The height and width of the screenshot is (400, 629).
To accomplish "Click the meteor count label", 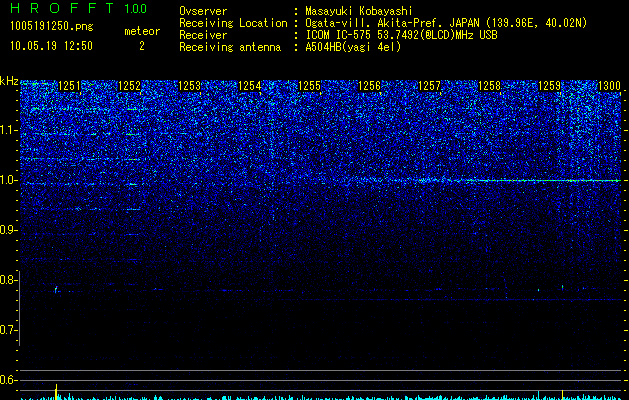I will (142, 31).
